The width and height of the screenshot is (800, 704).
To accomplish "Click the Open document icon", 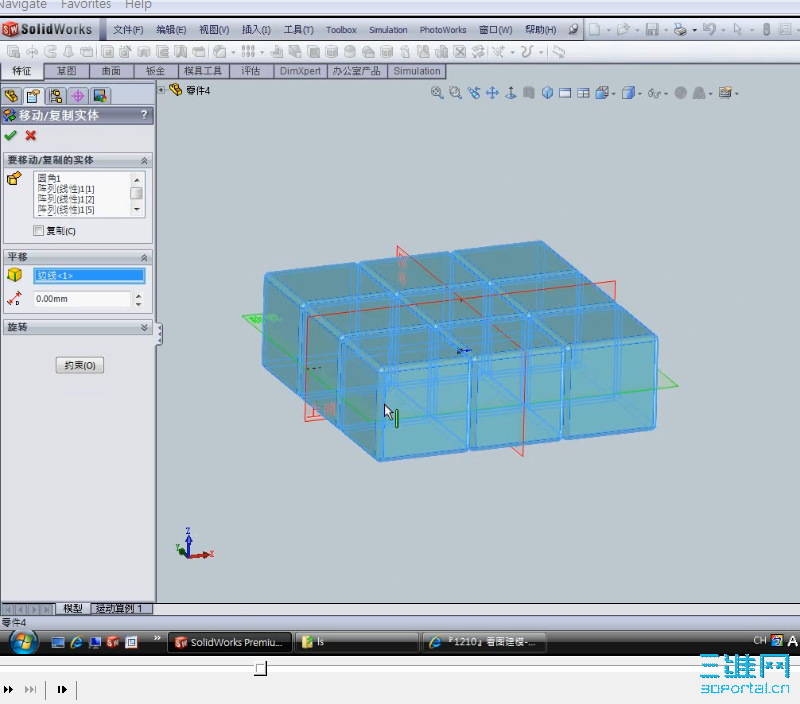I will (x=622, y=29).
